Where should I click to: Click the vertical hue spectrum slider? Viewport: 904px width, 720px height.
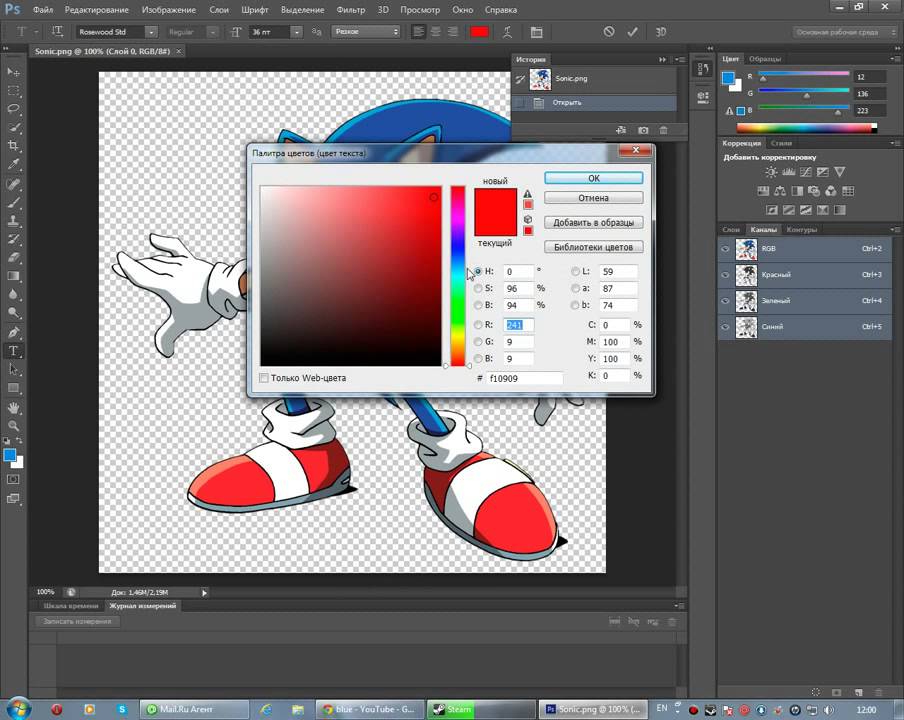458,276
